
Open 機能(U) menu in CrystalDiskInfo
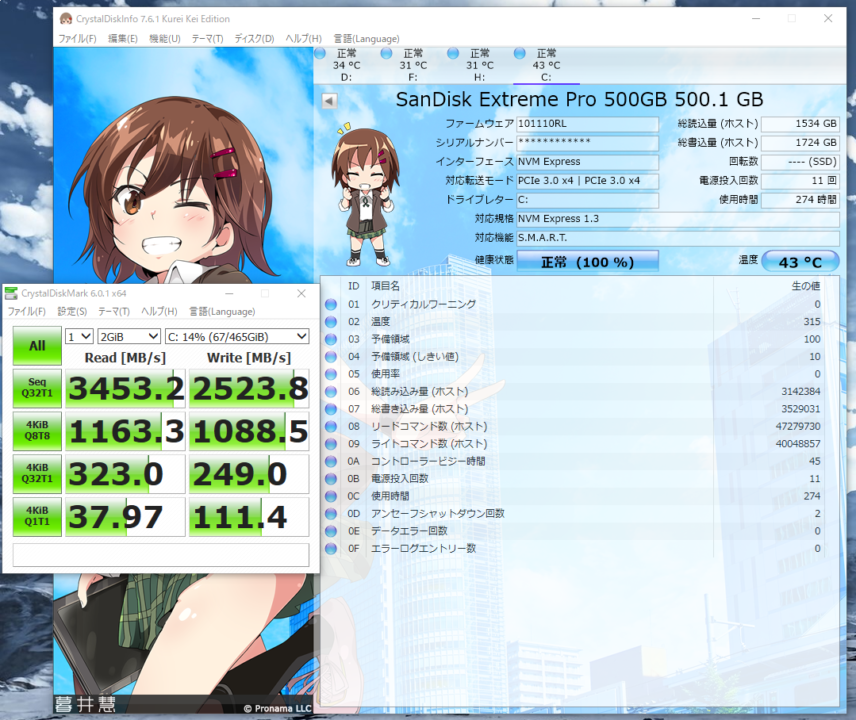point(165,39)
